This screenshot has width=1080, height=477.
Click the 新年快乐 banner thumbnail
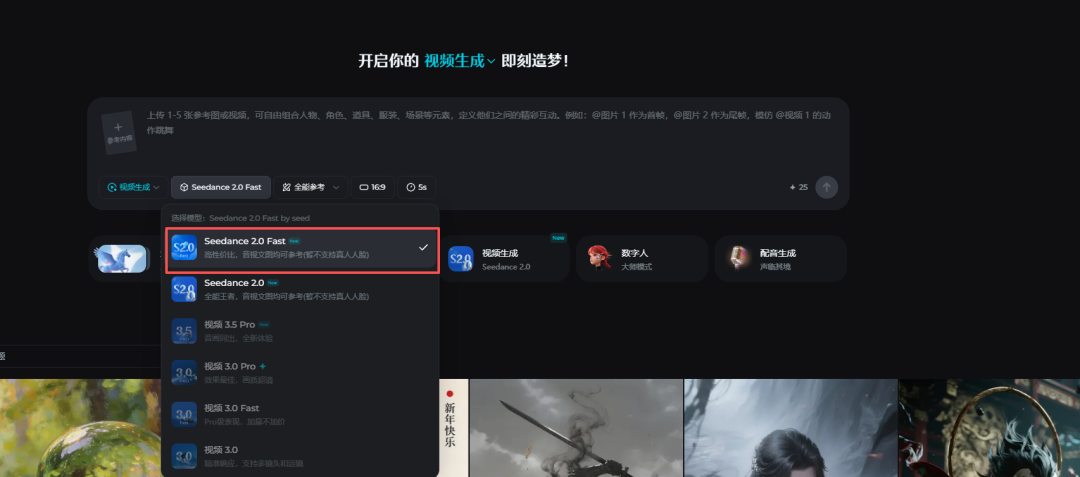click(453, 428)
